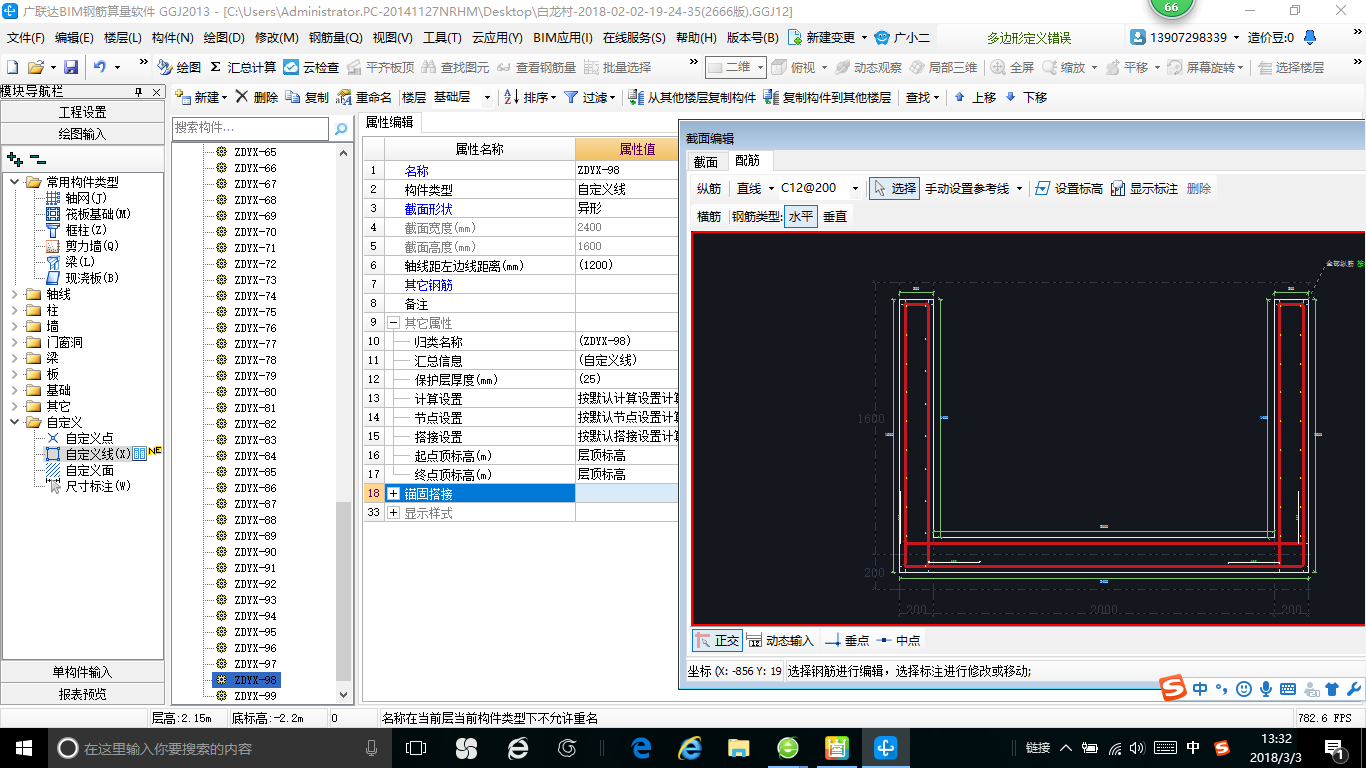The height and width of the screenshot is (768, 1366).
Task: Rename component with 重命名
Action: click(x=364, y=97)
